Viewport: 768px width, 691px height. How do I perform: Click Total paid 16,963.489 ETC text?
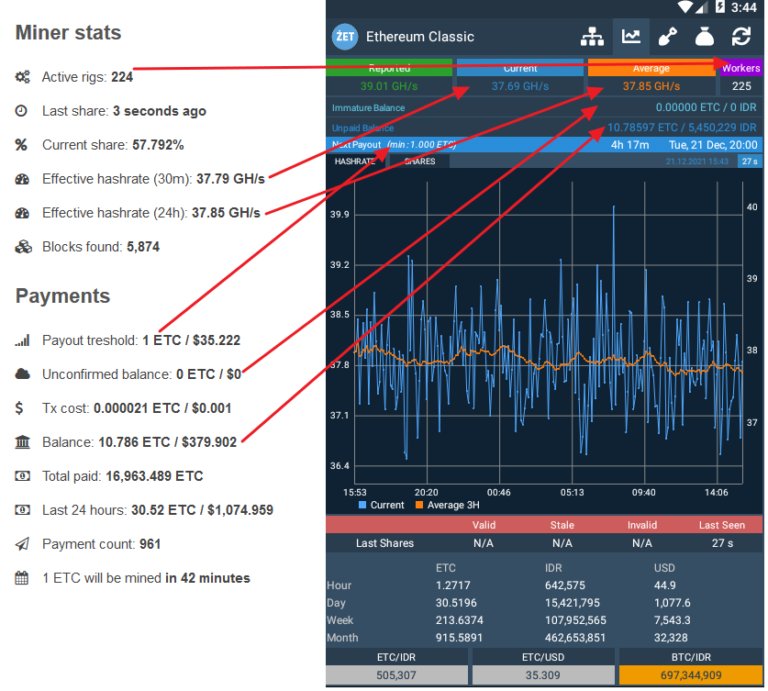122,476
